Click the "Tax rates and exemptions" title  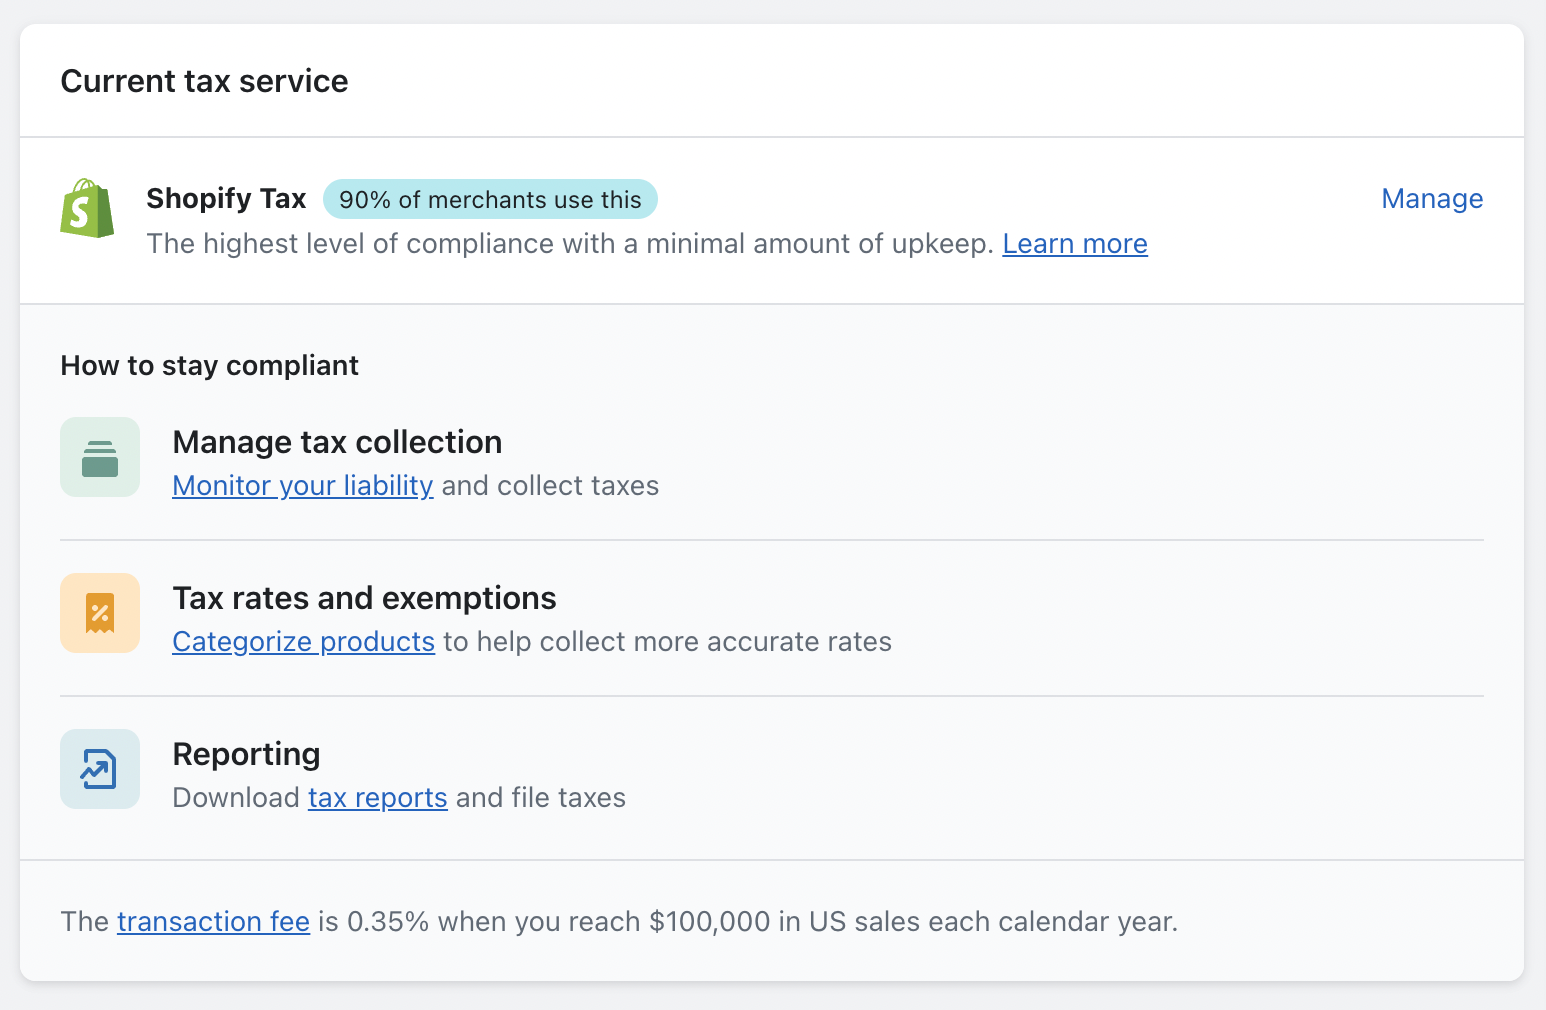[364, 598]
